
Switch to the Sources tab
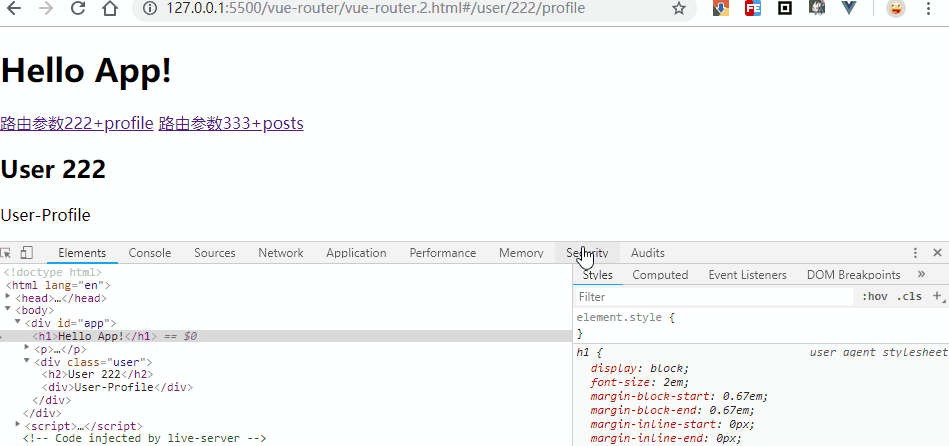tap(215, 253)
